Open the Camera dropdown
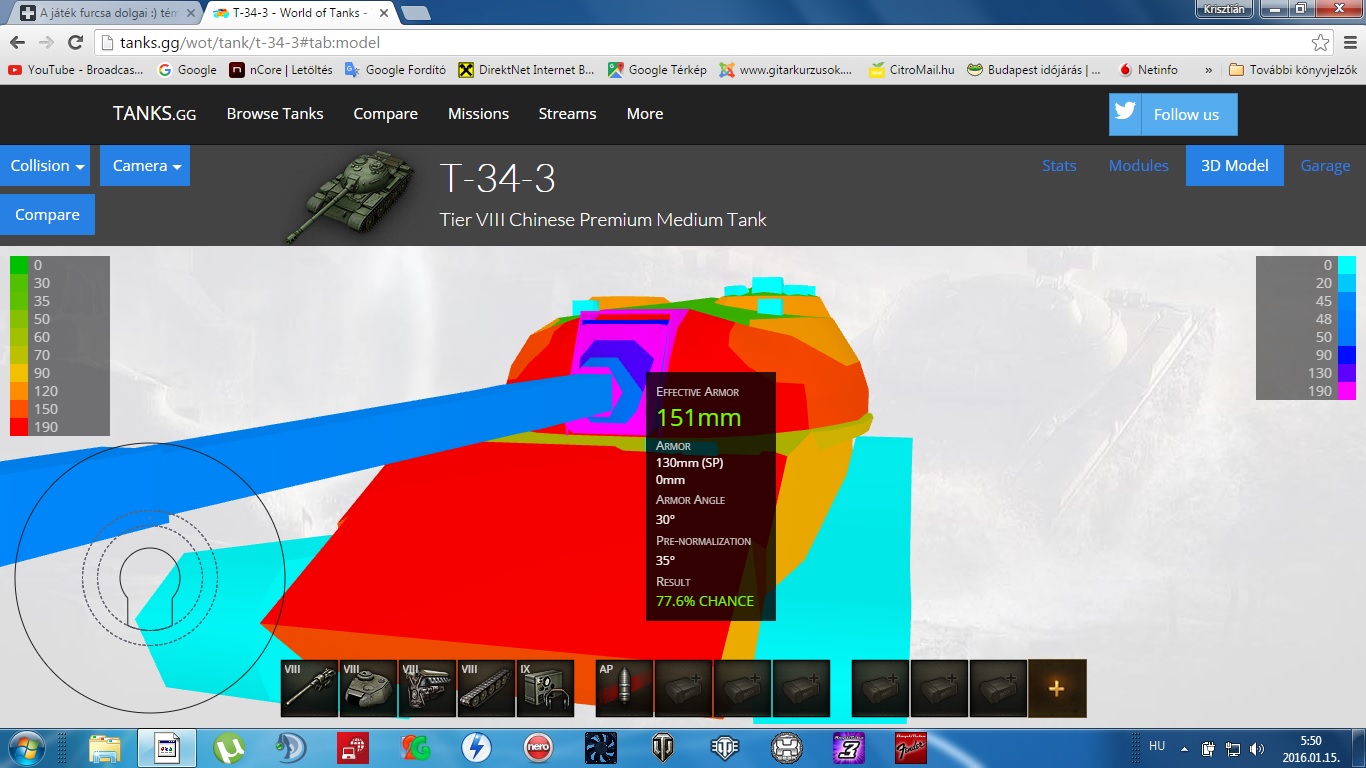The width and height of the screenshot is (1366, 768). pos(145,166)
